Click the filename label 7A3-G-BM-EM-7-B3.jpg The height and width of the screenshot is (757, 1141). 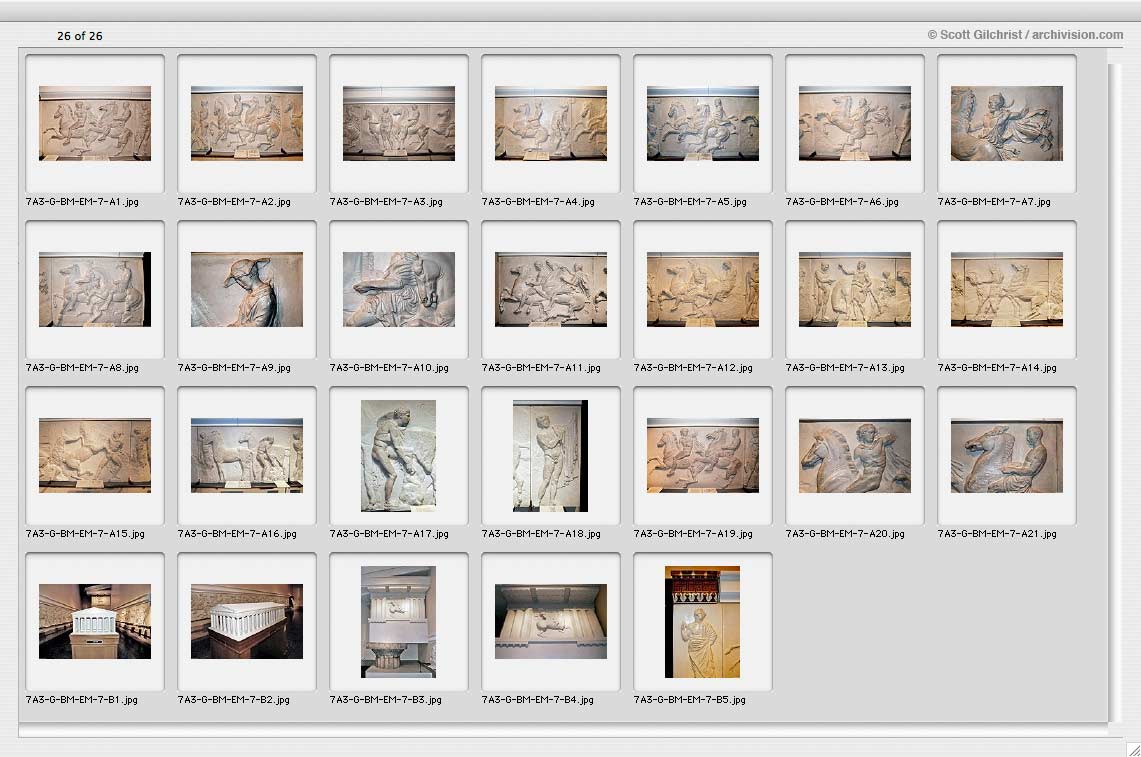pyautogui.click(x=386, y=699)
